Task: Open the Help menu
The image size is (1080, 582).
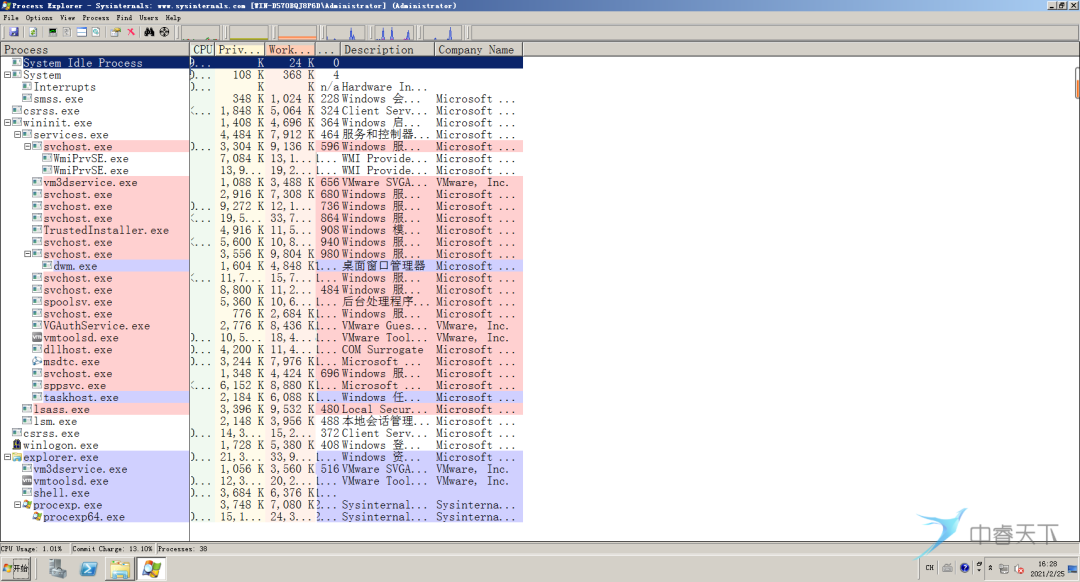Action: tap(173, 18)
